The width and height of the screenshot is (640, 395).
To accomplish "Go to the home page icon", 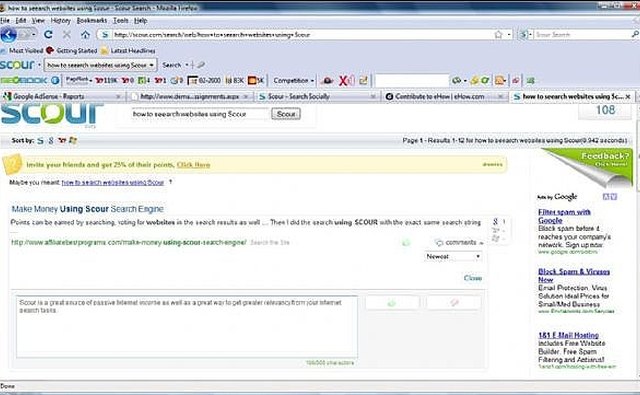I will pos(85,35).
